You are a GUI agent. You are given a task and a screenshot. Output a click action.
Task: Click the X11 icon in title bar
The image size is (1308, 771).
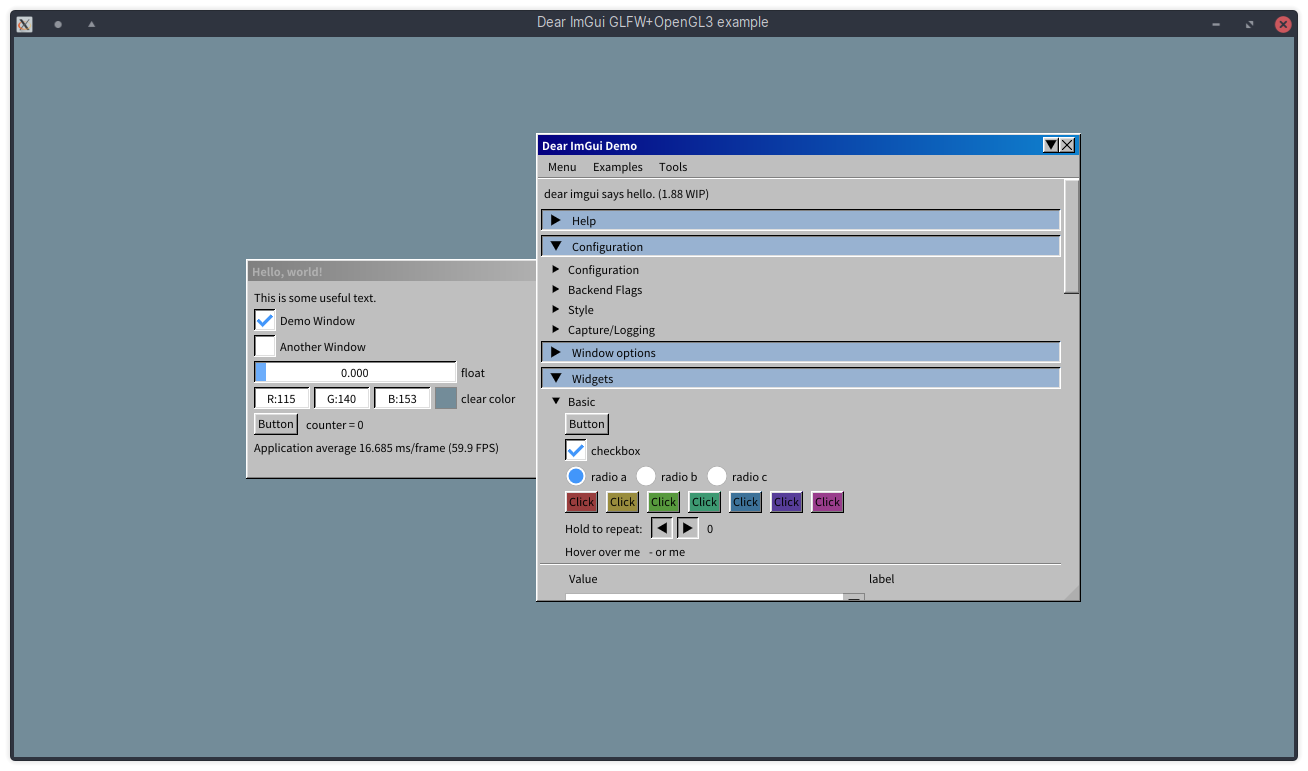coord(25,23)
